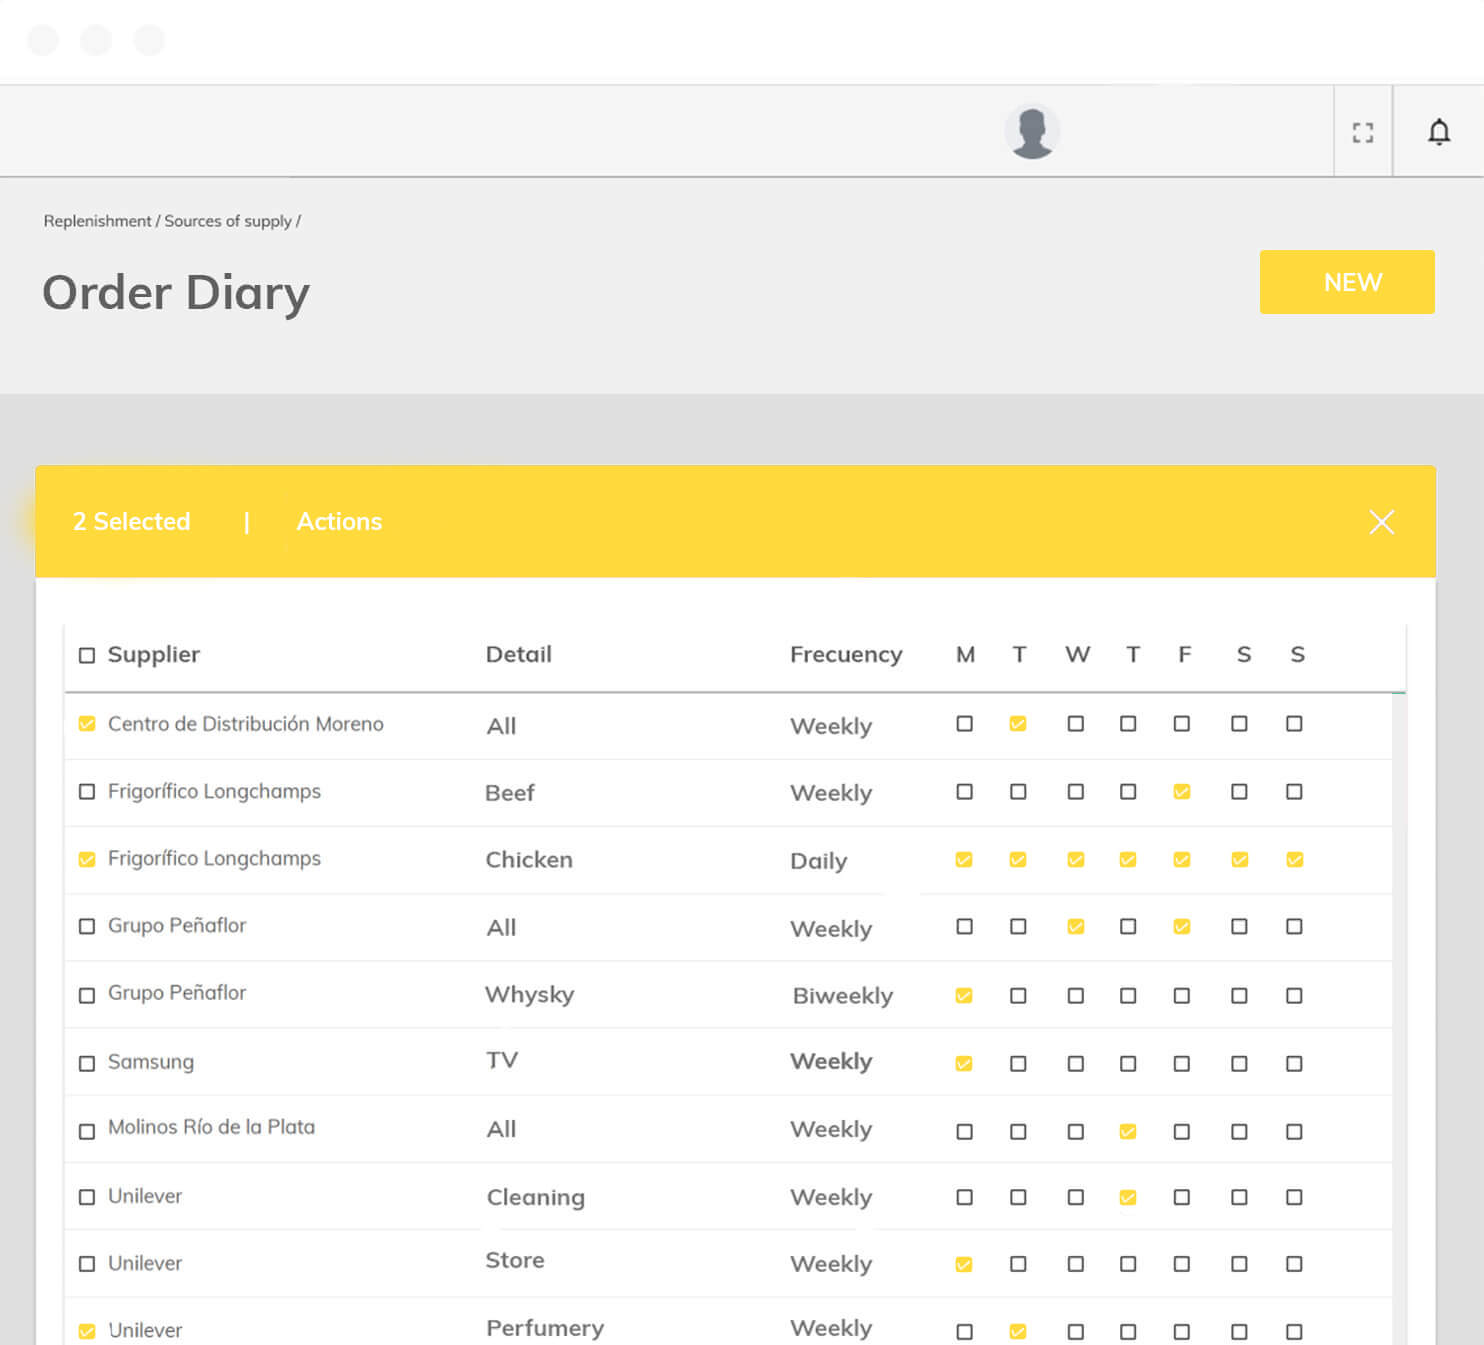Screen dimensions: 1484x1345
Task: Open the Actions menu
Action: coord(339,521)
